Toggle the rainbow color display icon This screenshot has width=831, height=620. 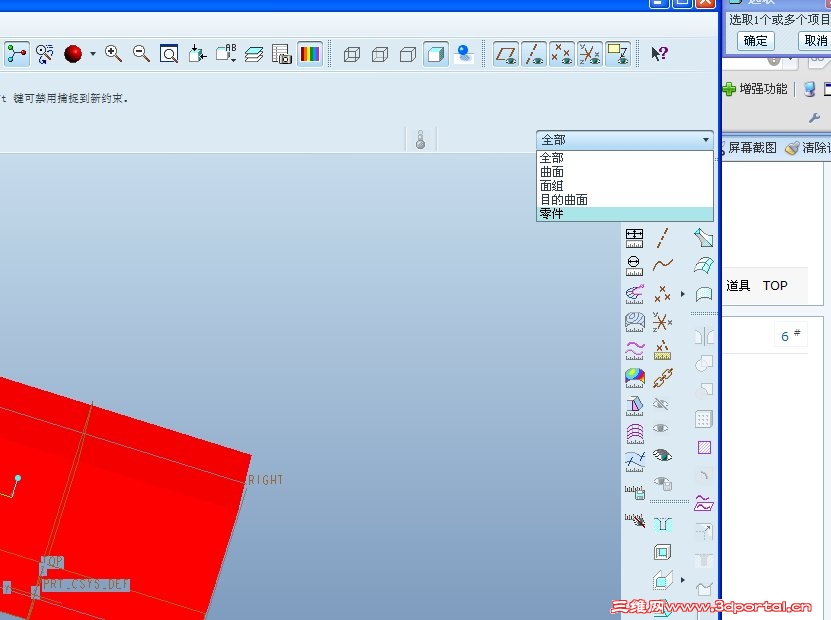310,54
